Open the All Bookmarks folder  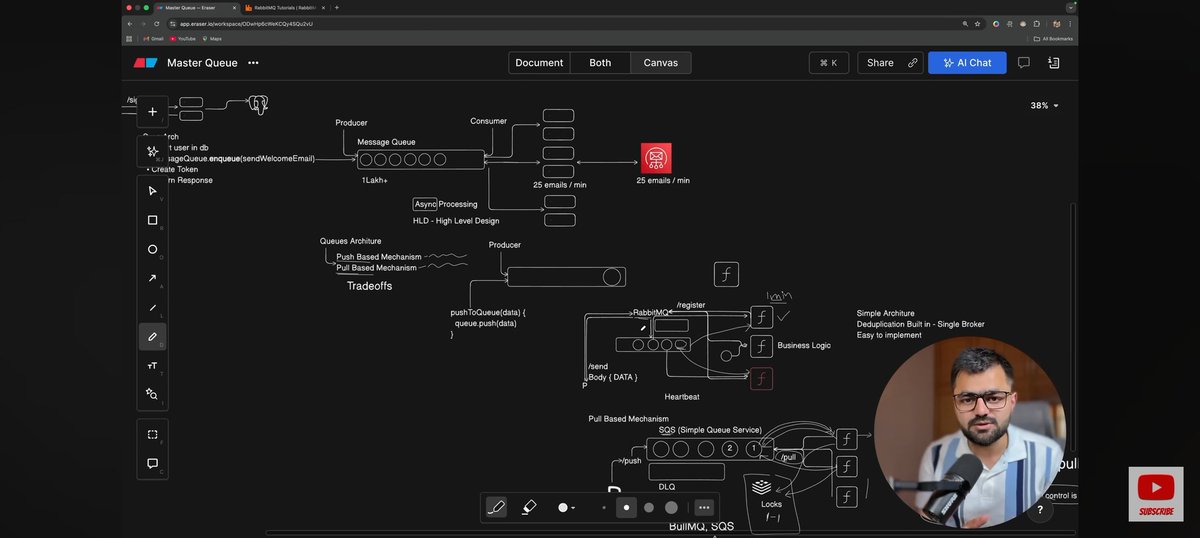tap(1054, 39)
